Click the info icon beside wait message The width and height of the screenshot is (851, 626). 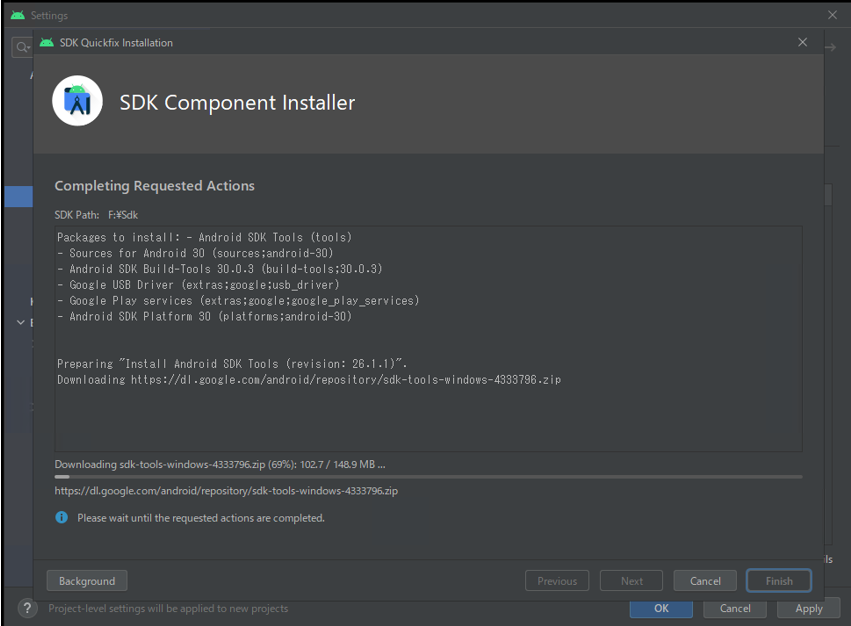click(62, 517)
